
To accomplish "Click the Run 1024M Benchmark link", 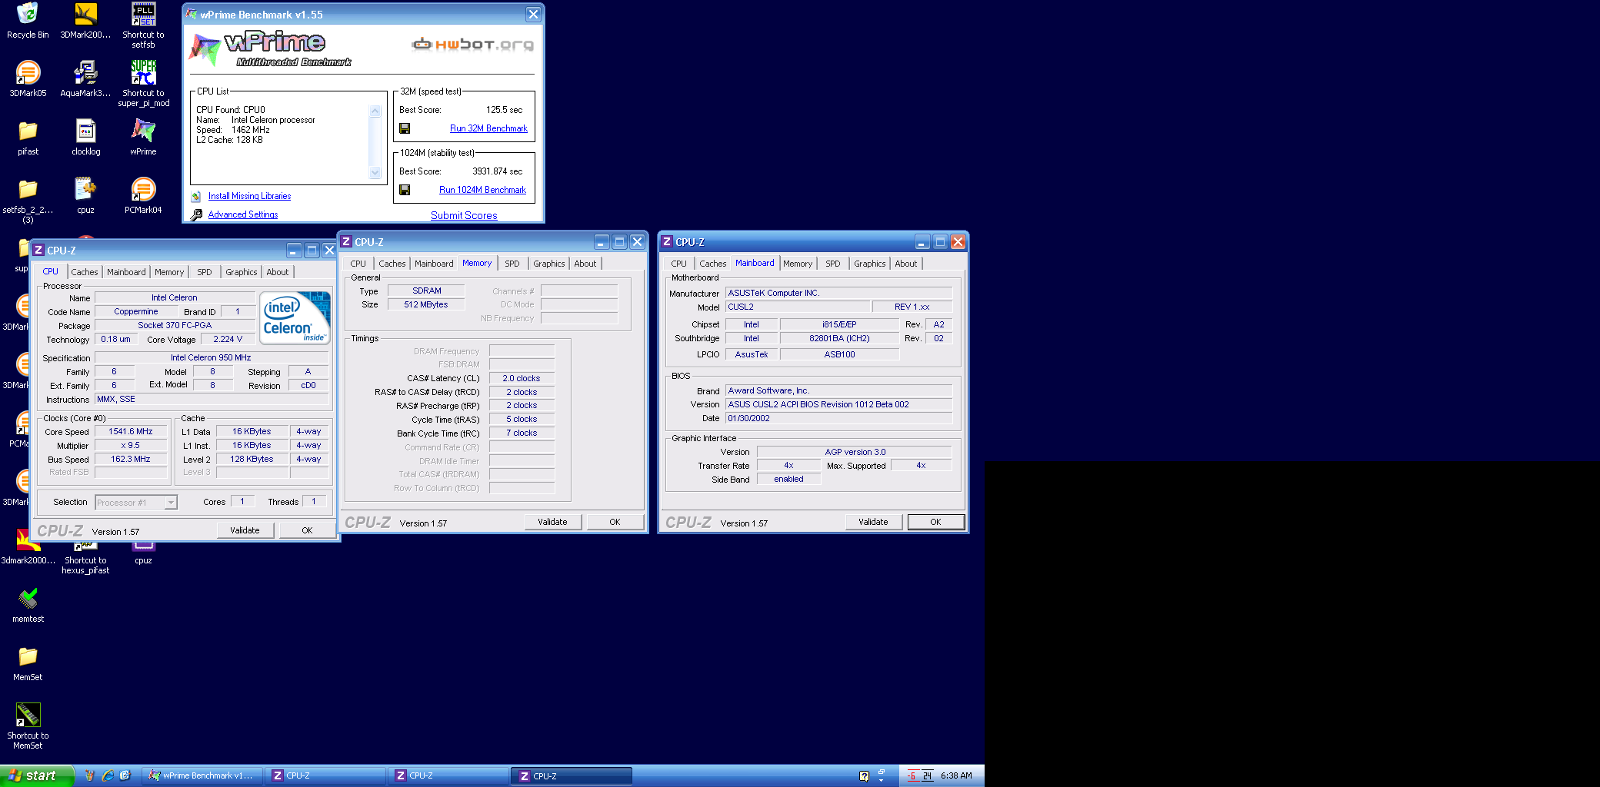I will [x=483, y=190].
